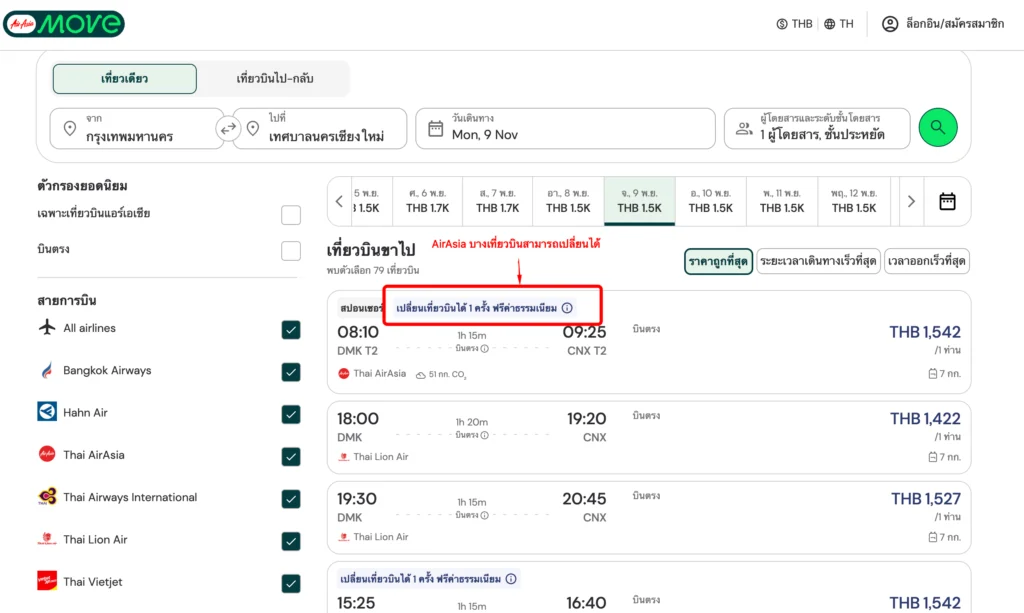Select the Tuesday 10 Nov date tab

[711, 201]
